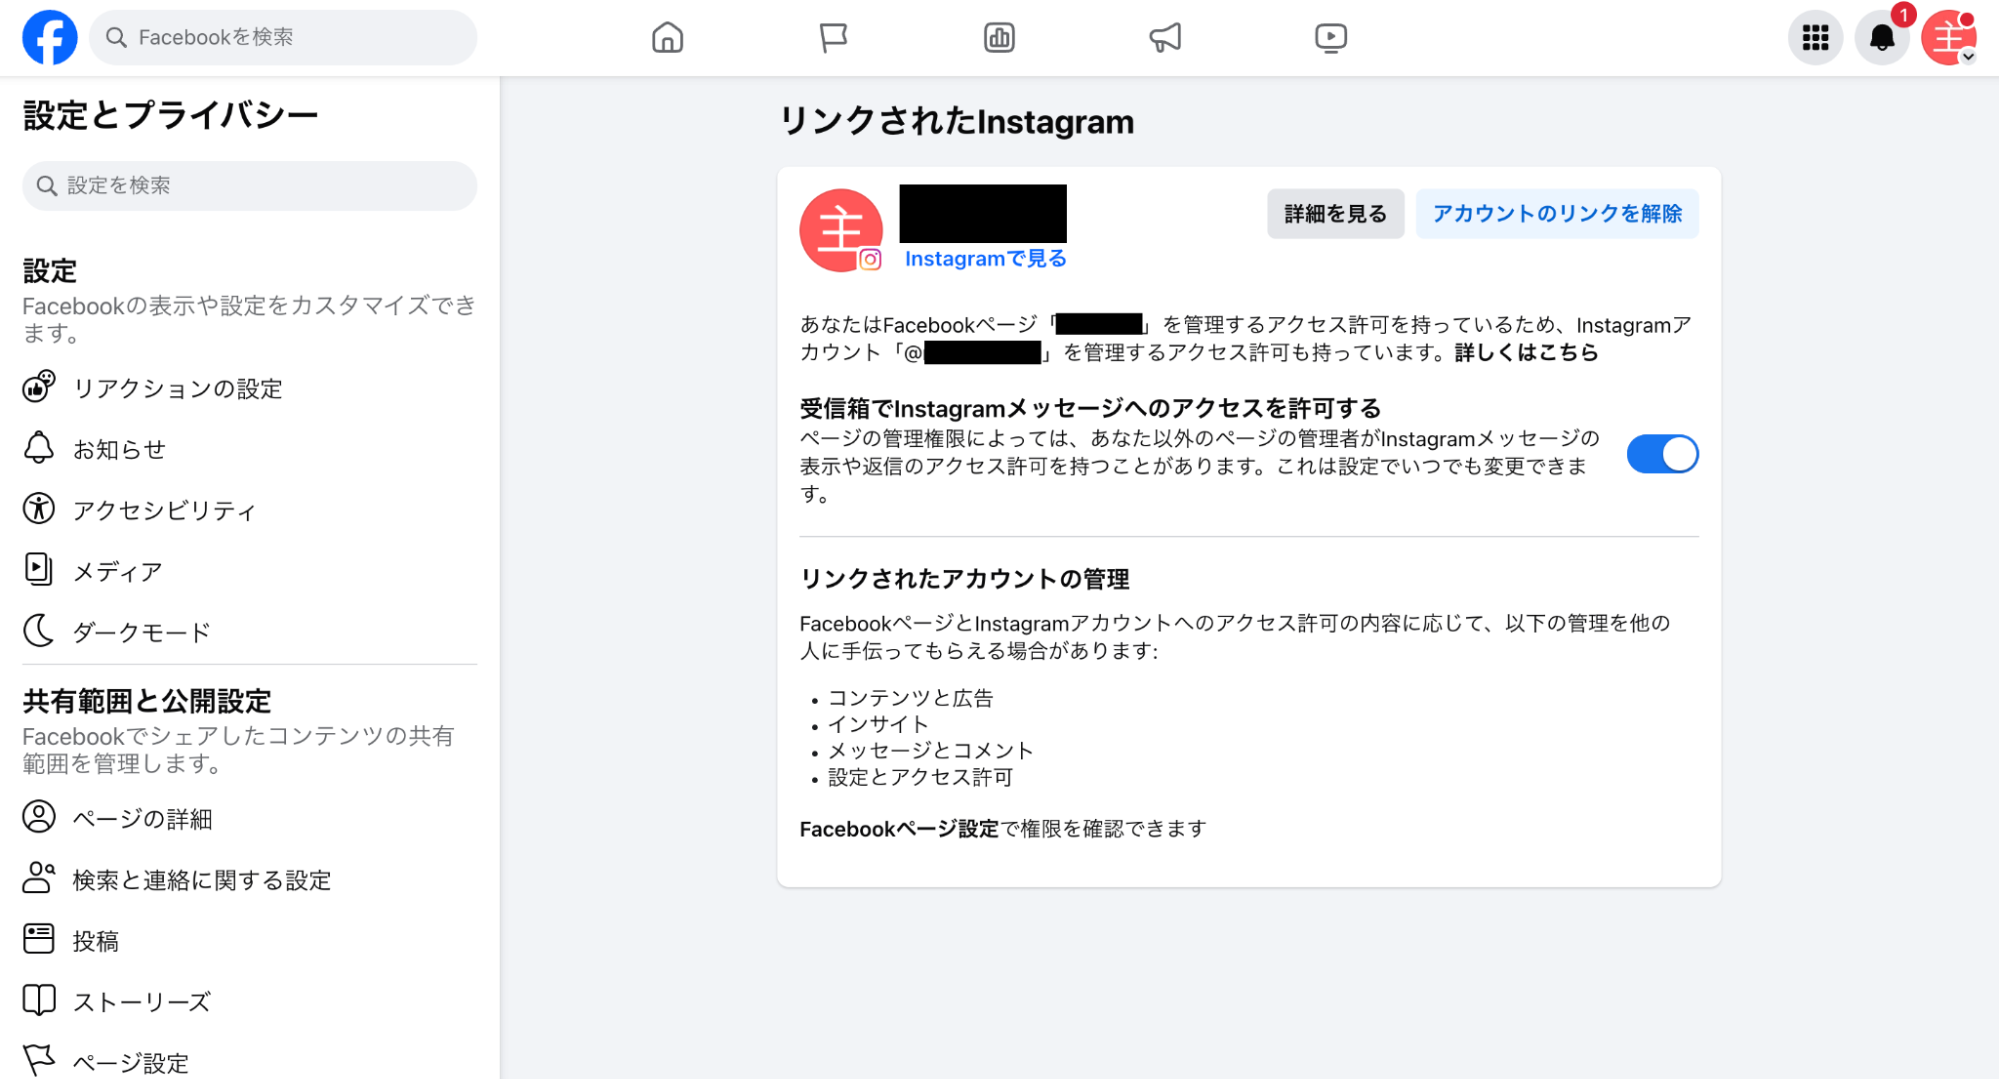Viewport: 1999px width, 1079px height.
Task: Open the Facebookページ設定 link
Action: (899, 829)
